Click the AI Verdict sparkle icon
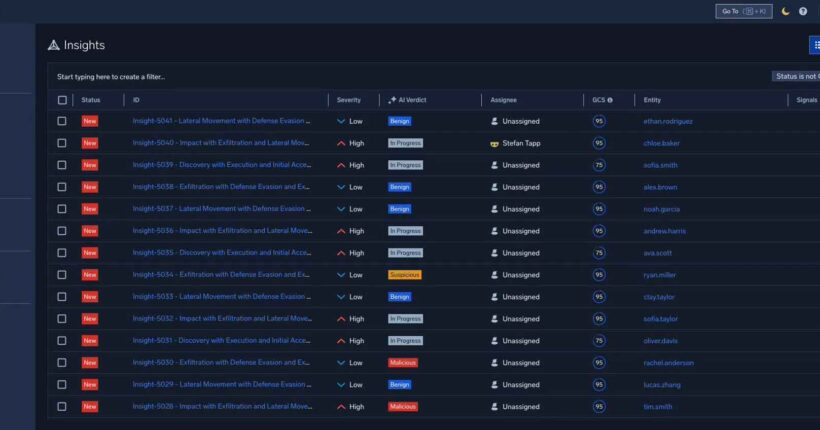The width and height of the screenshot is (820, 430). [392, 100]
